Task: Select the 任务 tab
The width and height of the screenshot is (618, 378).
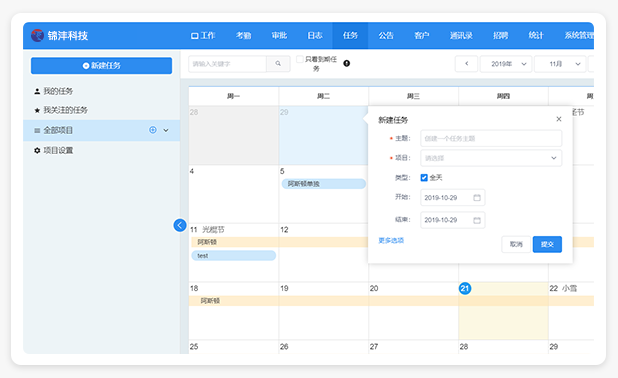Action: coord(350,35)
